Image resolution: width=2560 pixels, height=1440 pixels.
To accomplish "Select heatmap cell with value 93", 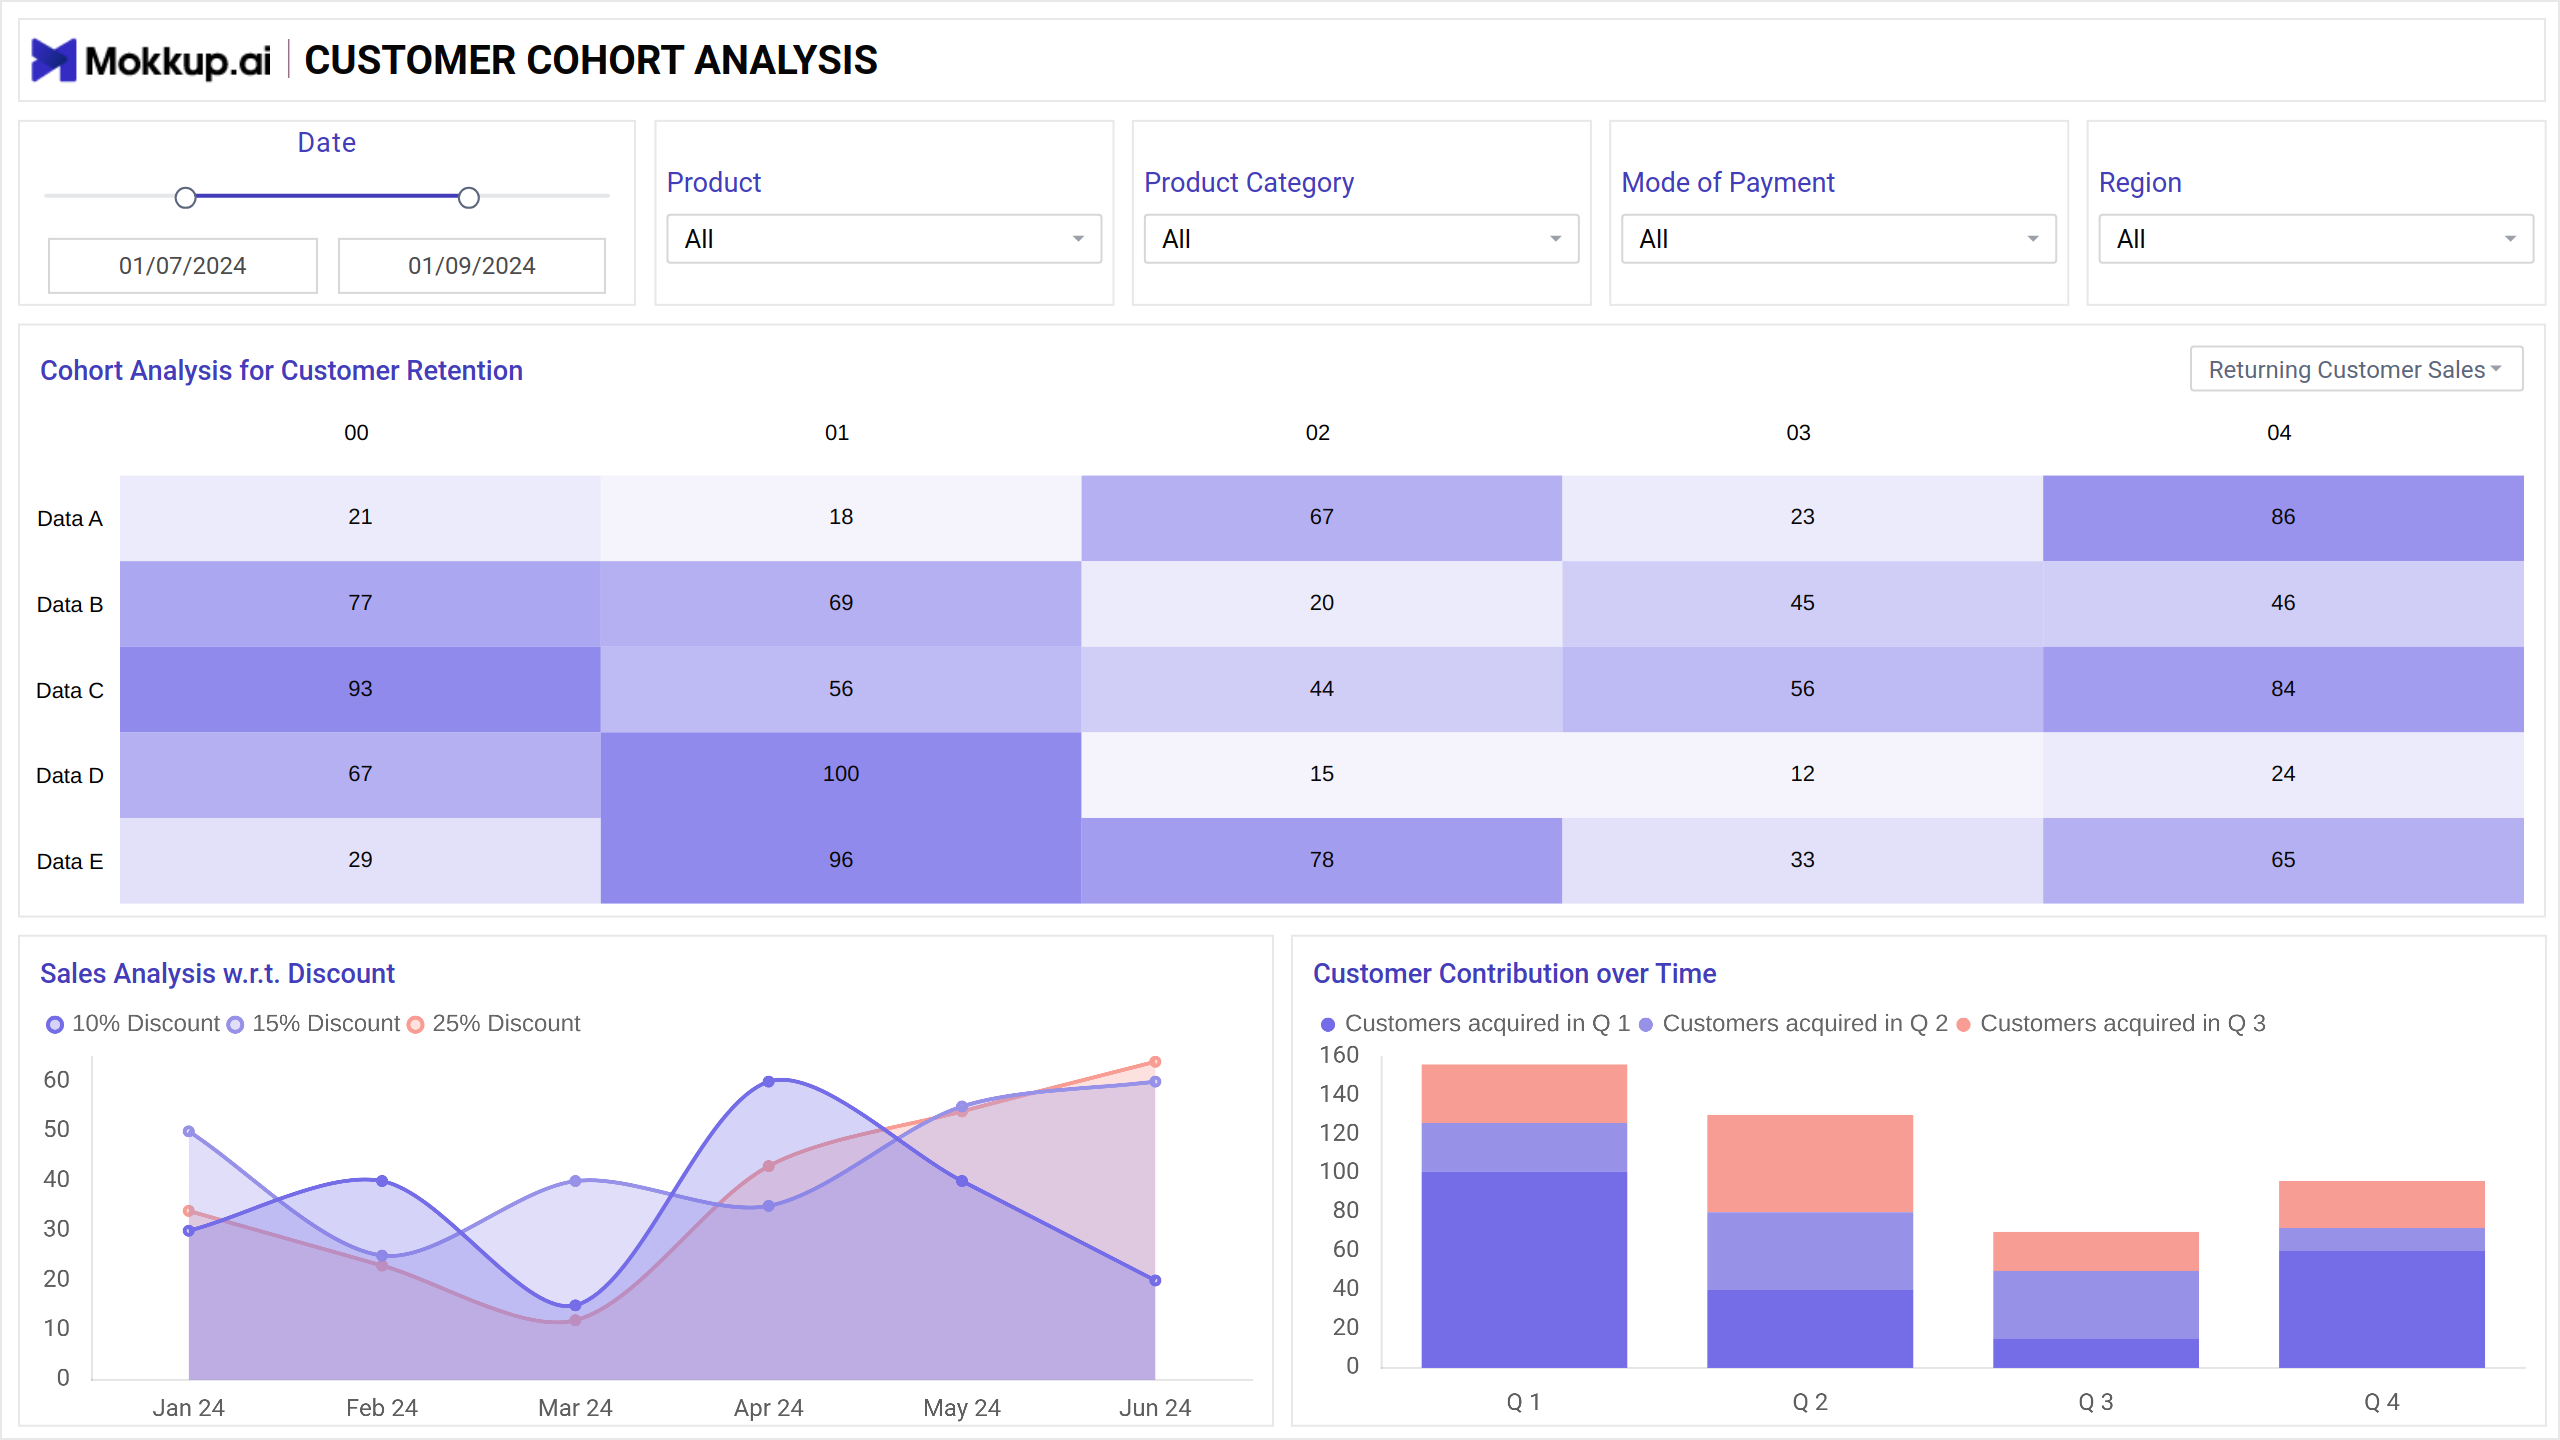I will [x=360, y=689].
